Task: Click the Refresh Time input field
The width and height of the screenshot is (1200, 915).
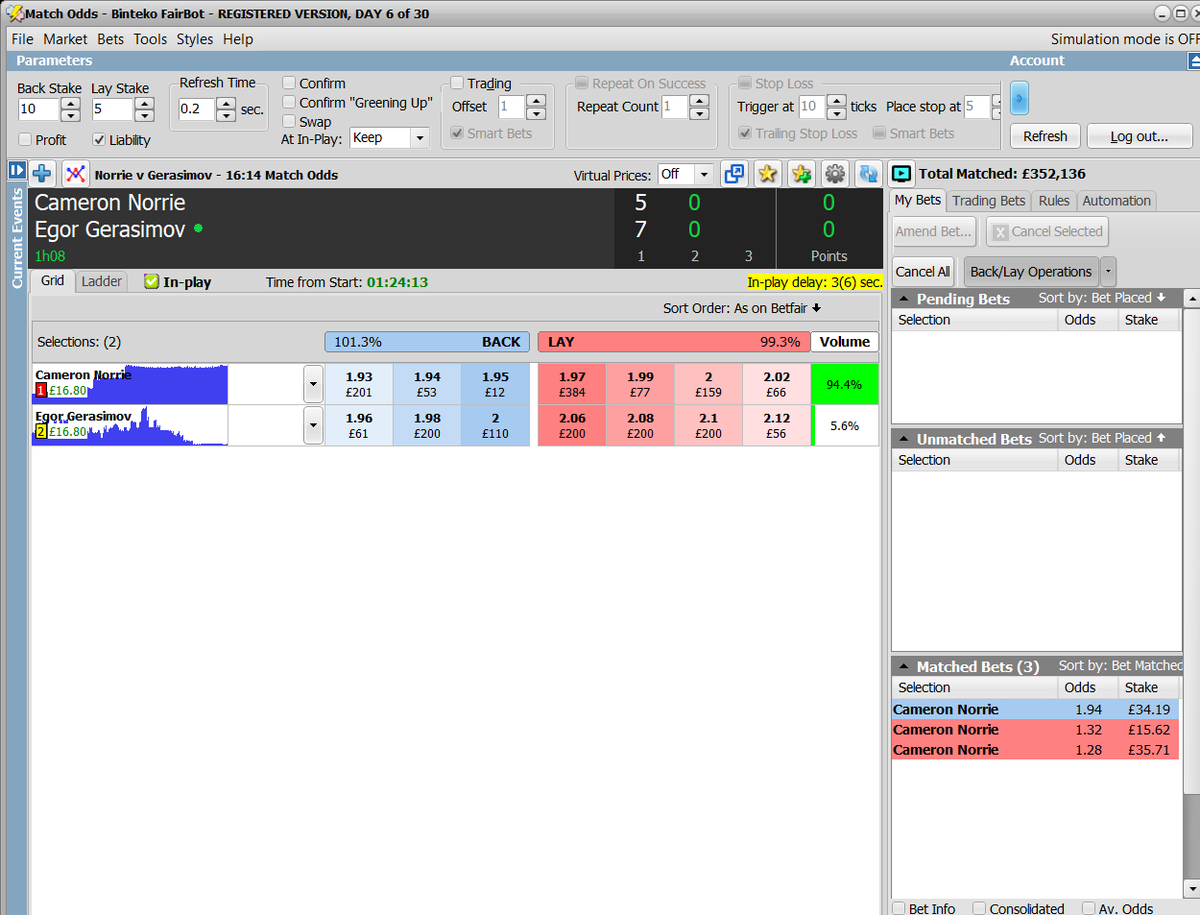Action: [197, 109]
